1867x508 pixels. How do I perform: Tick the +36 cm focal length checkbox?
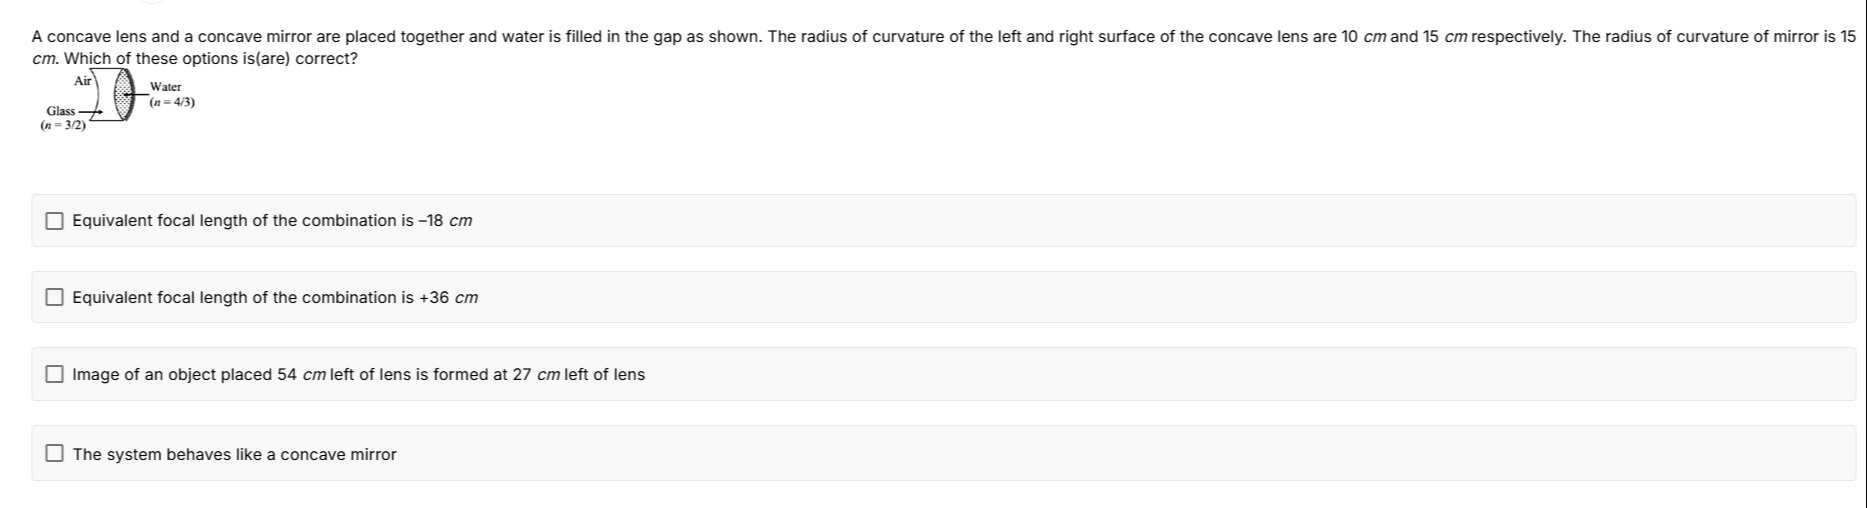point(55,298)
